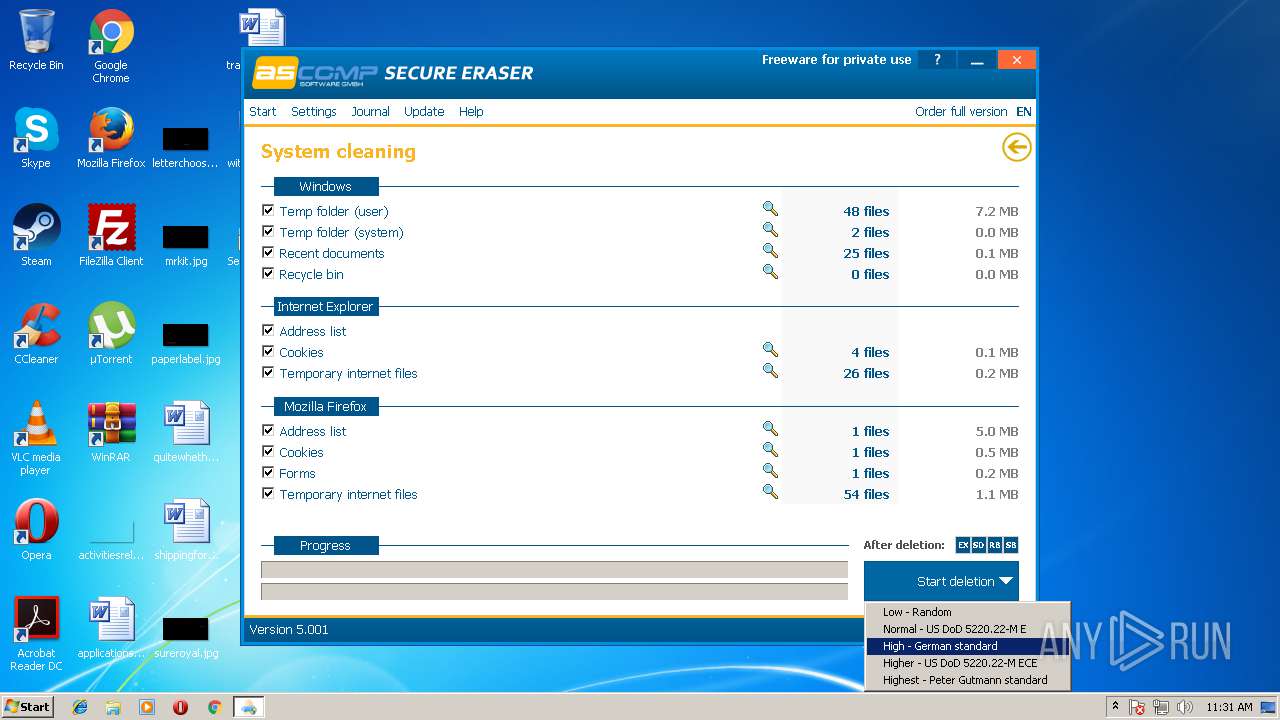Screen dimensions: 1280x720
Task: Open Mozilla Firefox desktop shortcut
Action: (111, 138)
